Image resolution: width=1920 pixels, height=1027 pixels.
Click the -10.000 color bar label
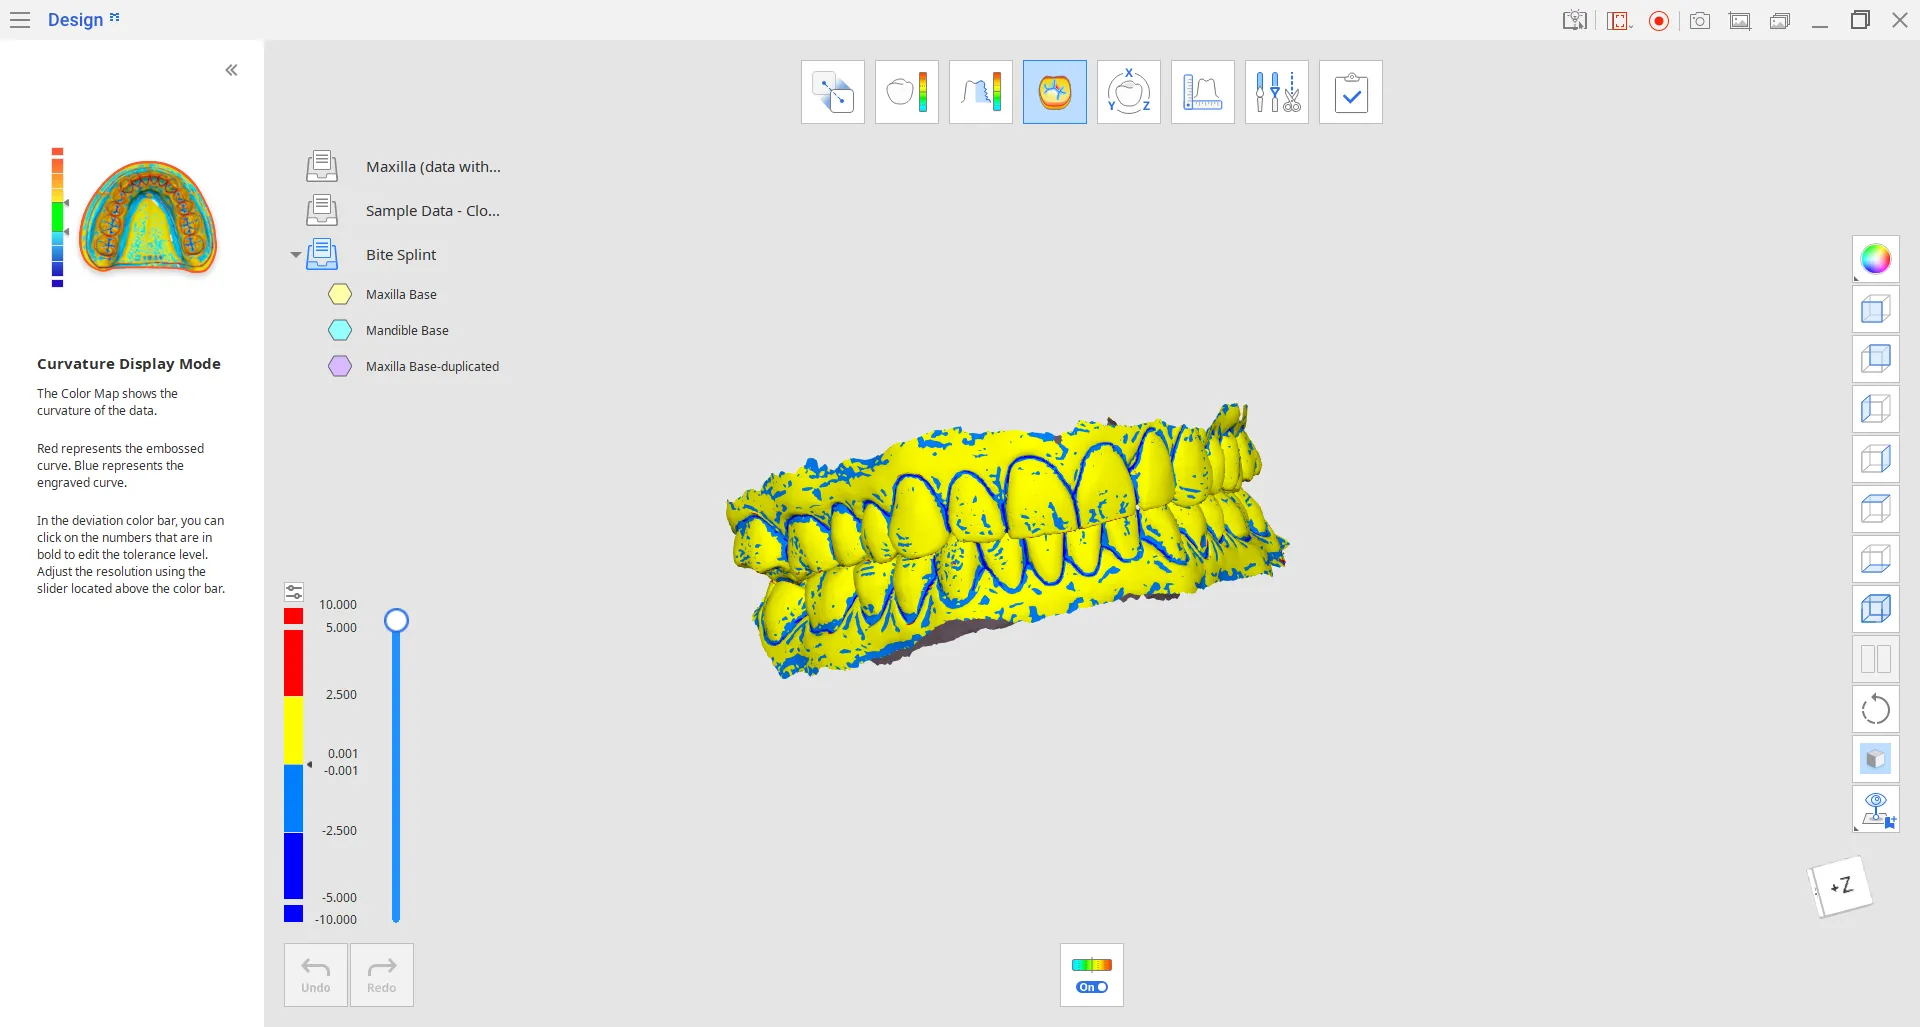336,920
